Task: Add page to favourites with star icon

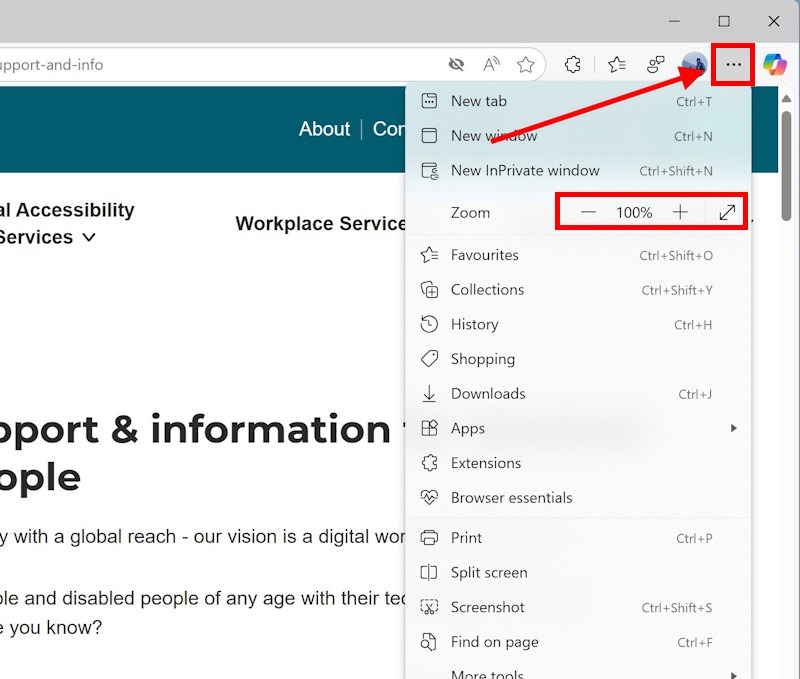Action: tap(526, 65)
